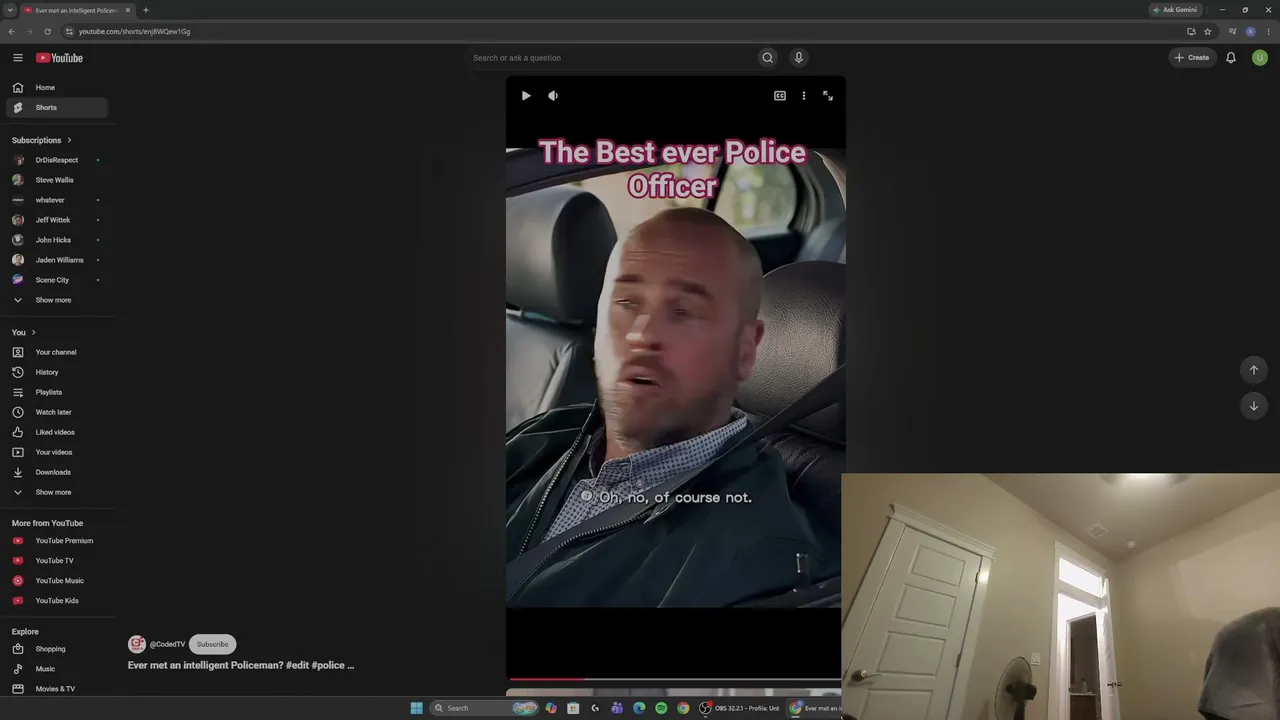Open the Steve Wallis subscription
This screenshot has height=720, width=1280.
click(x=57, y=180)
